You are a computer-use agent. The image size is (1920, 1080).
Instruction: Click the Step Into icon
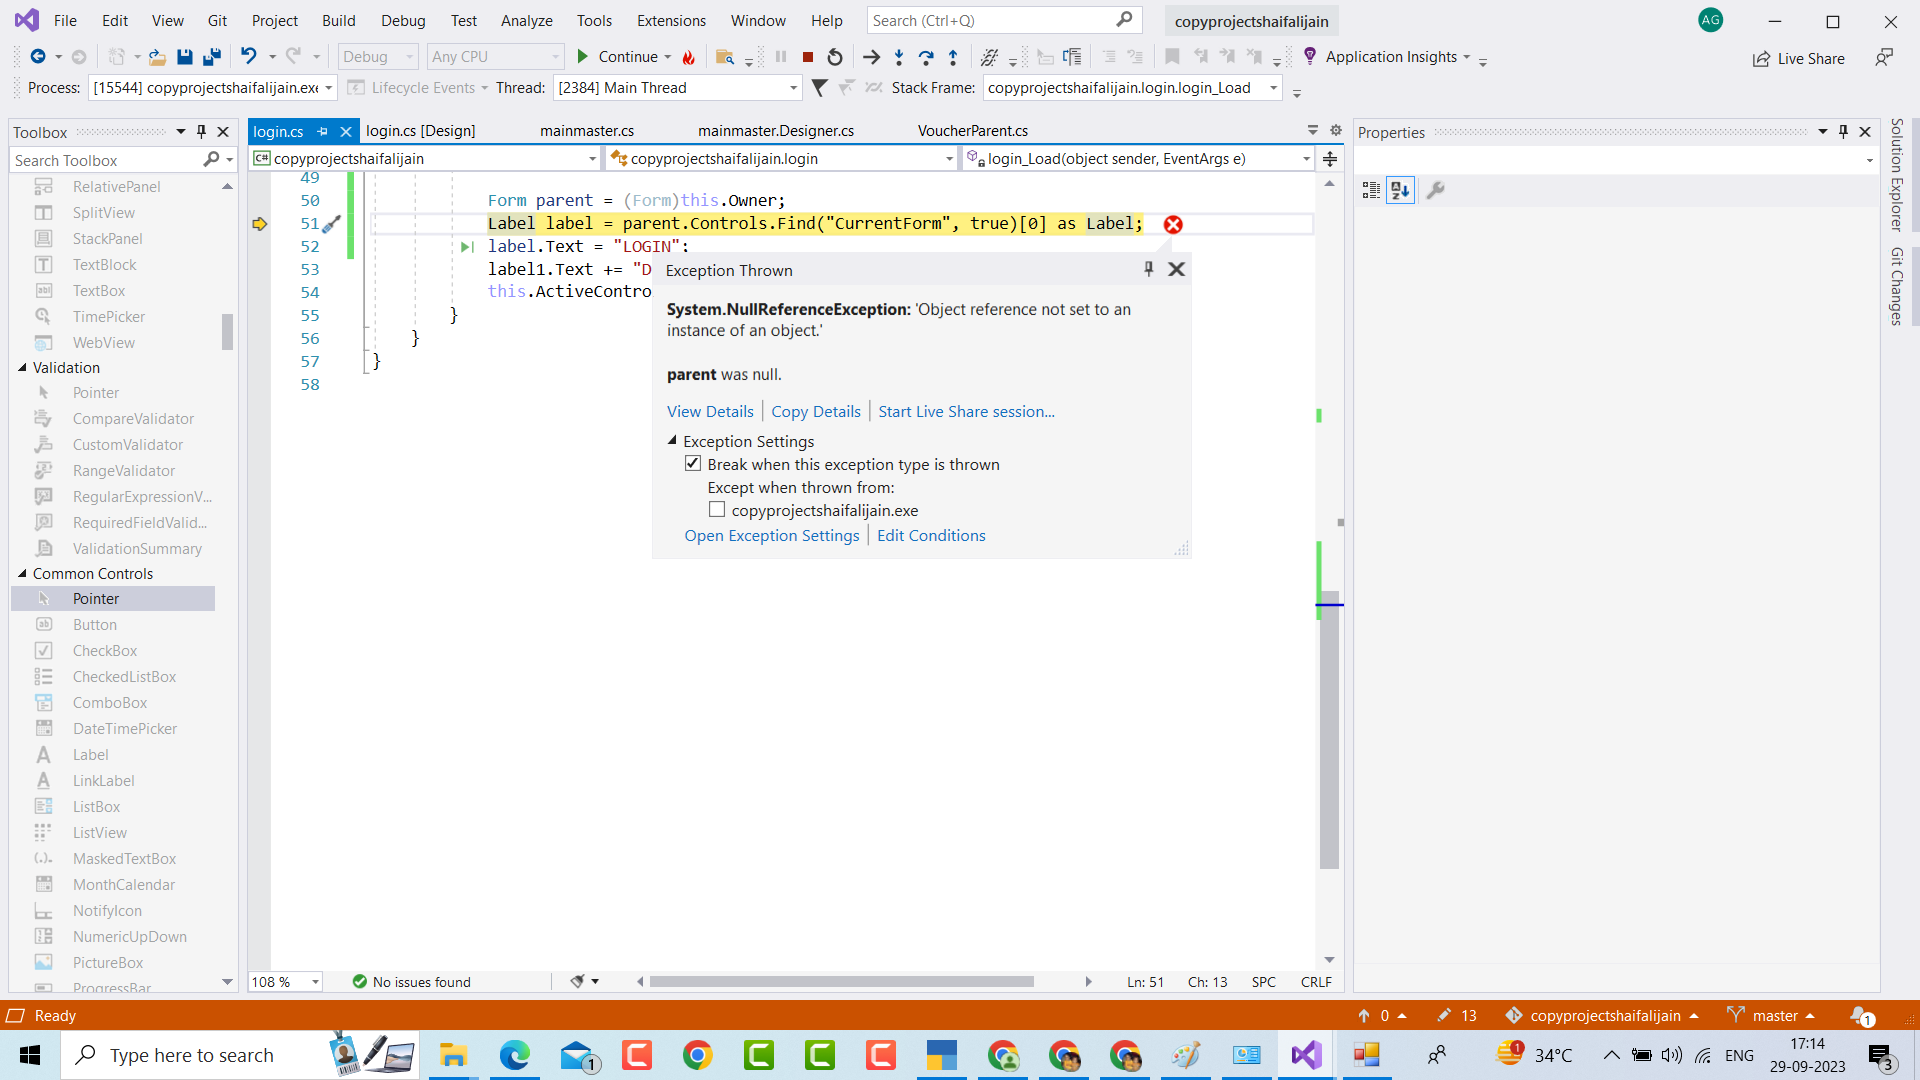click(x=898, y=57)
